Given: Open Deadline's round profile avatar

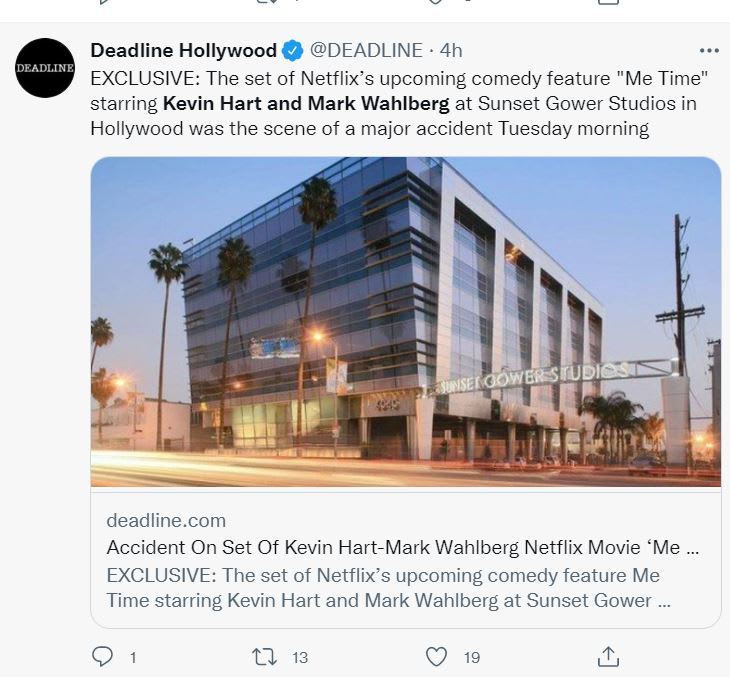Looking at the screenshot, I should pyautogui.click(x=46, y=68).
